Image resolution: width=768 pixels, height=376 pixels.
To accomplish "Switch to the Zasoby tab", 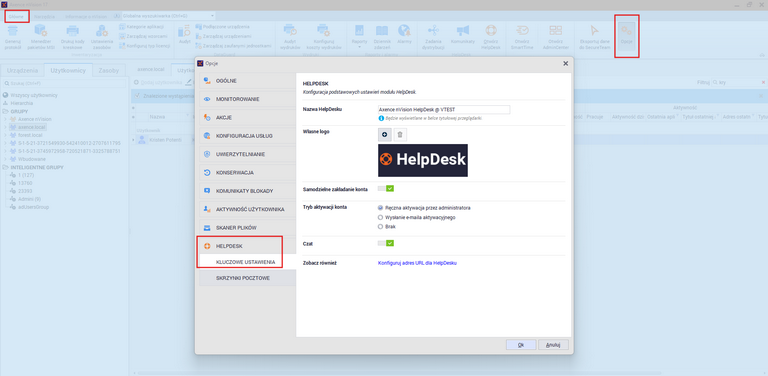I will (x=109, y=70).
